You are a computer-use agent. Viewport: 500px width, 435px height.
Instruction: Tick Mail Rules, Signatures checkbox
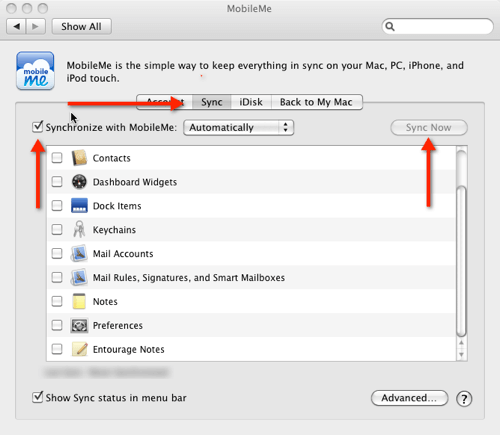coord(57,277)
